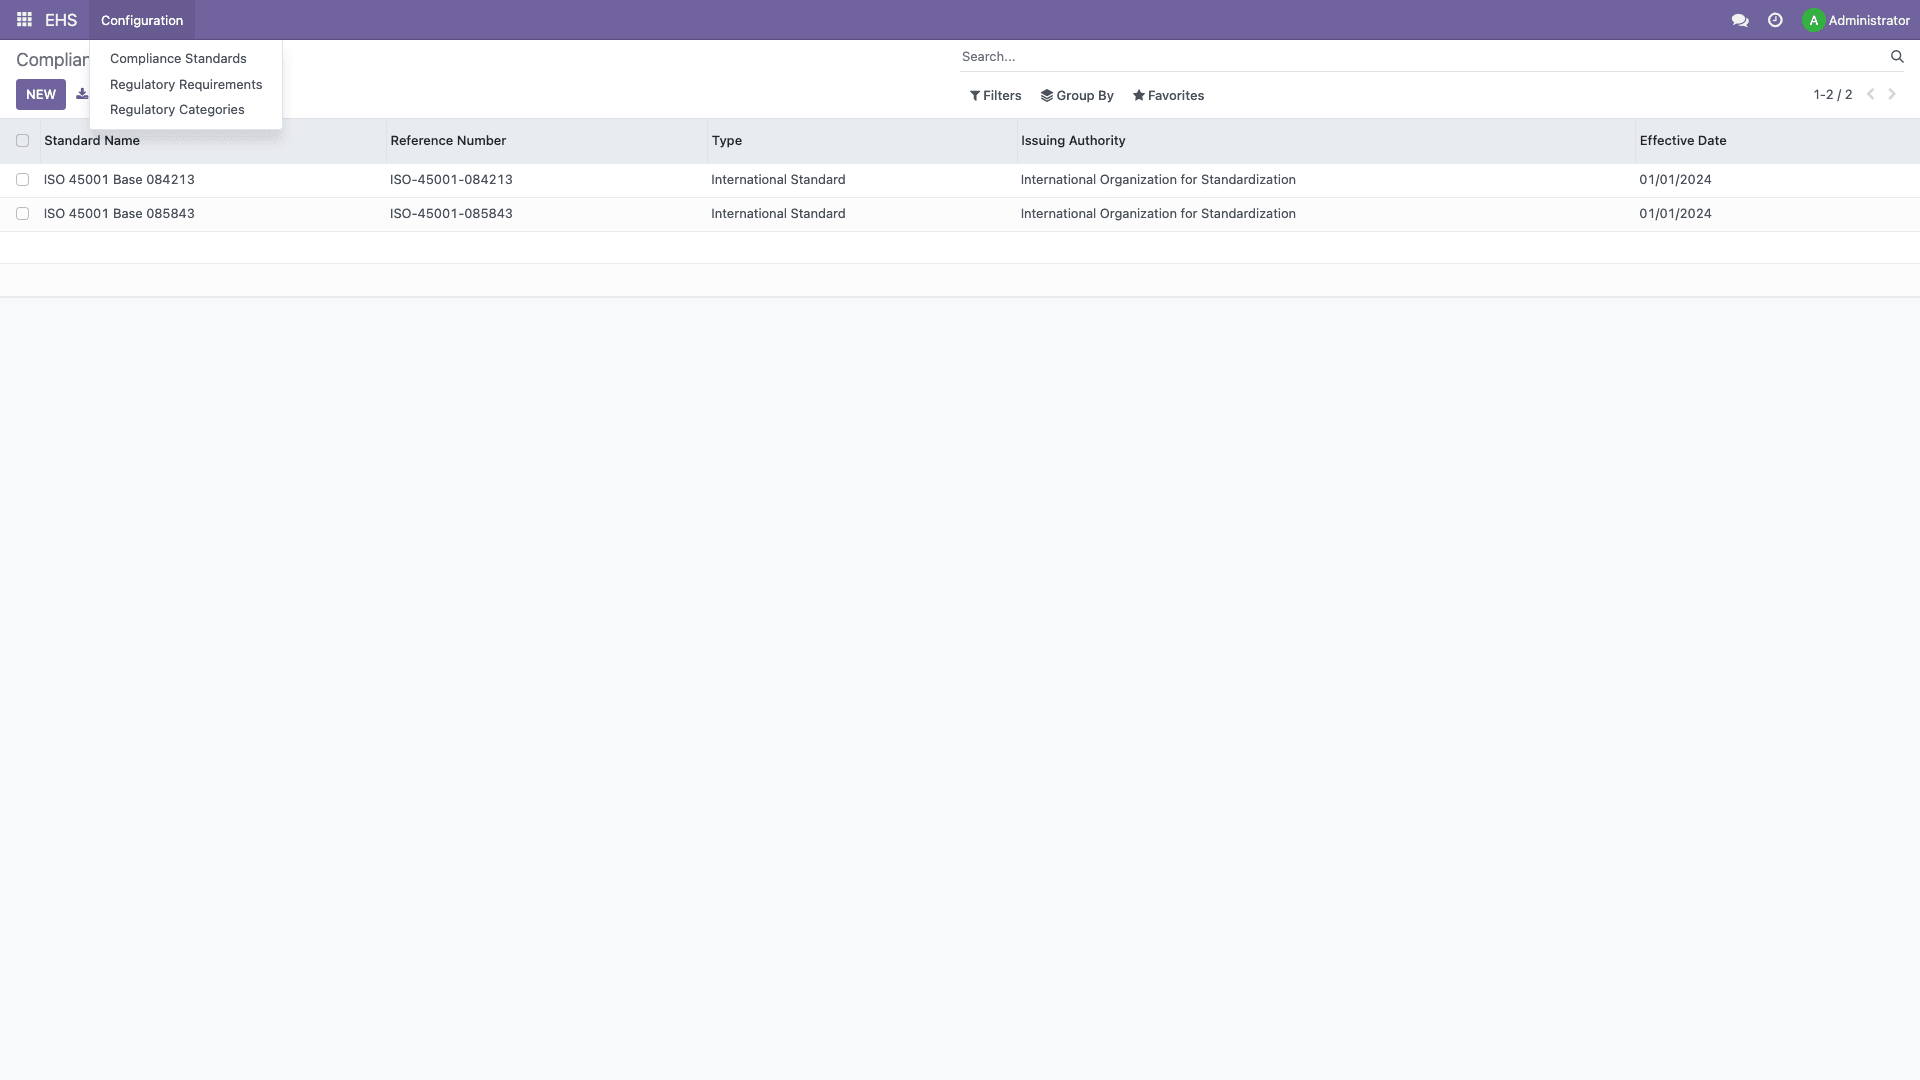Image resolution: width=1920 pixels, height=1080 pixels.
Task: Open the apps grid menu
Action: pyautogui.click(x=23, y=19)
